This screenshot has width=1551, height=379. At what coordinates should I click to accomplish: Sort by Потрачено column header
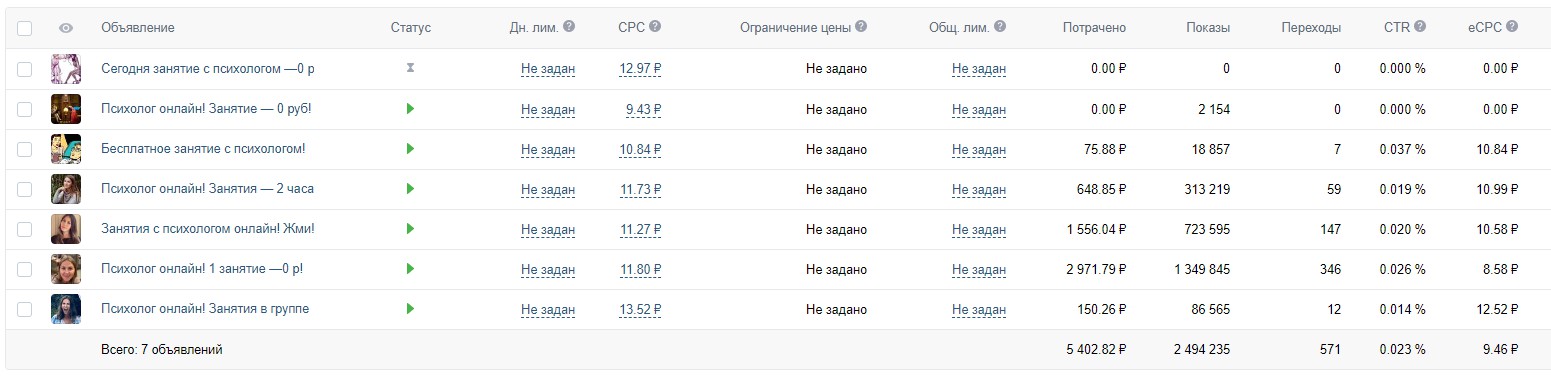[x=1094, y=28]
